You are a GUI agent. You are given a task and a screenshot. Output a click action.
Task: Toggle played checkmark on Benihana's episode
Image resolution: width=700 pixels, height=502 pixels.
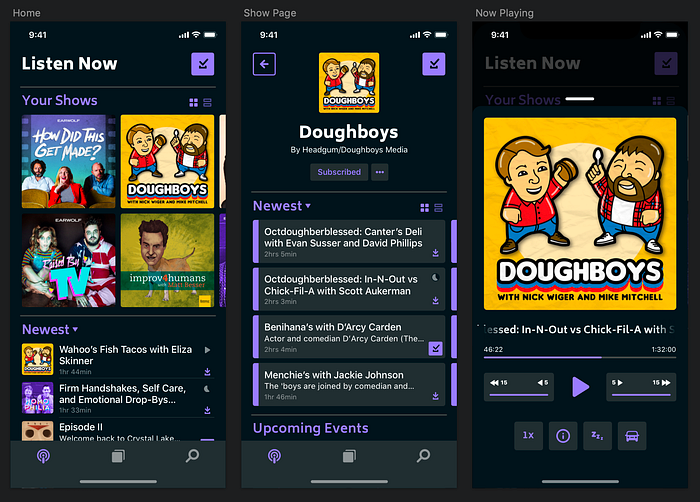436,348
